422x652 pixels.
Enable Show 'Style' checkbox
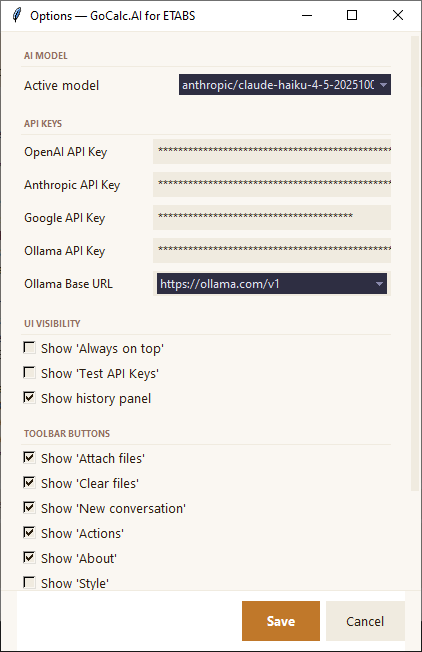coord(30,583)
